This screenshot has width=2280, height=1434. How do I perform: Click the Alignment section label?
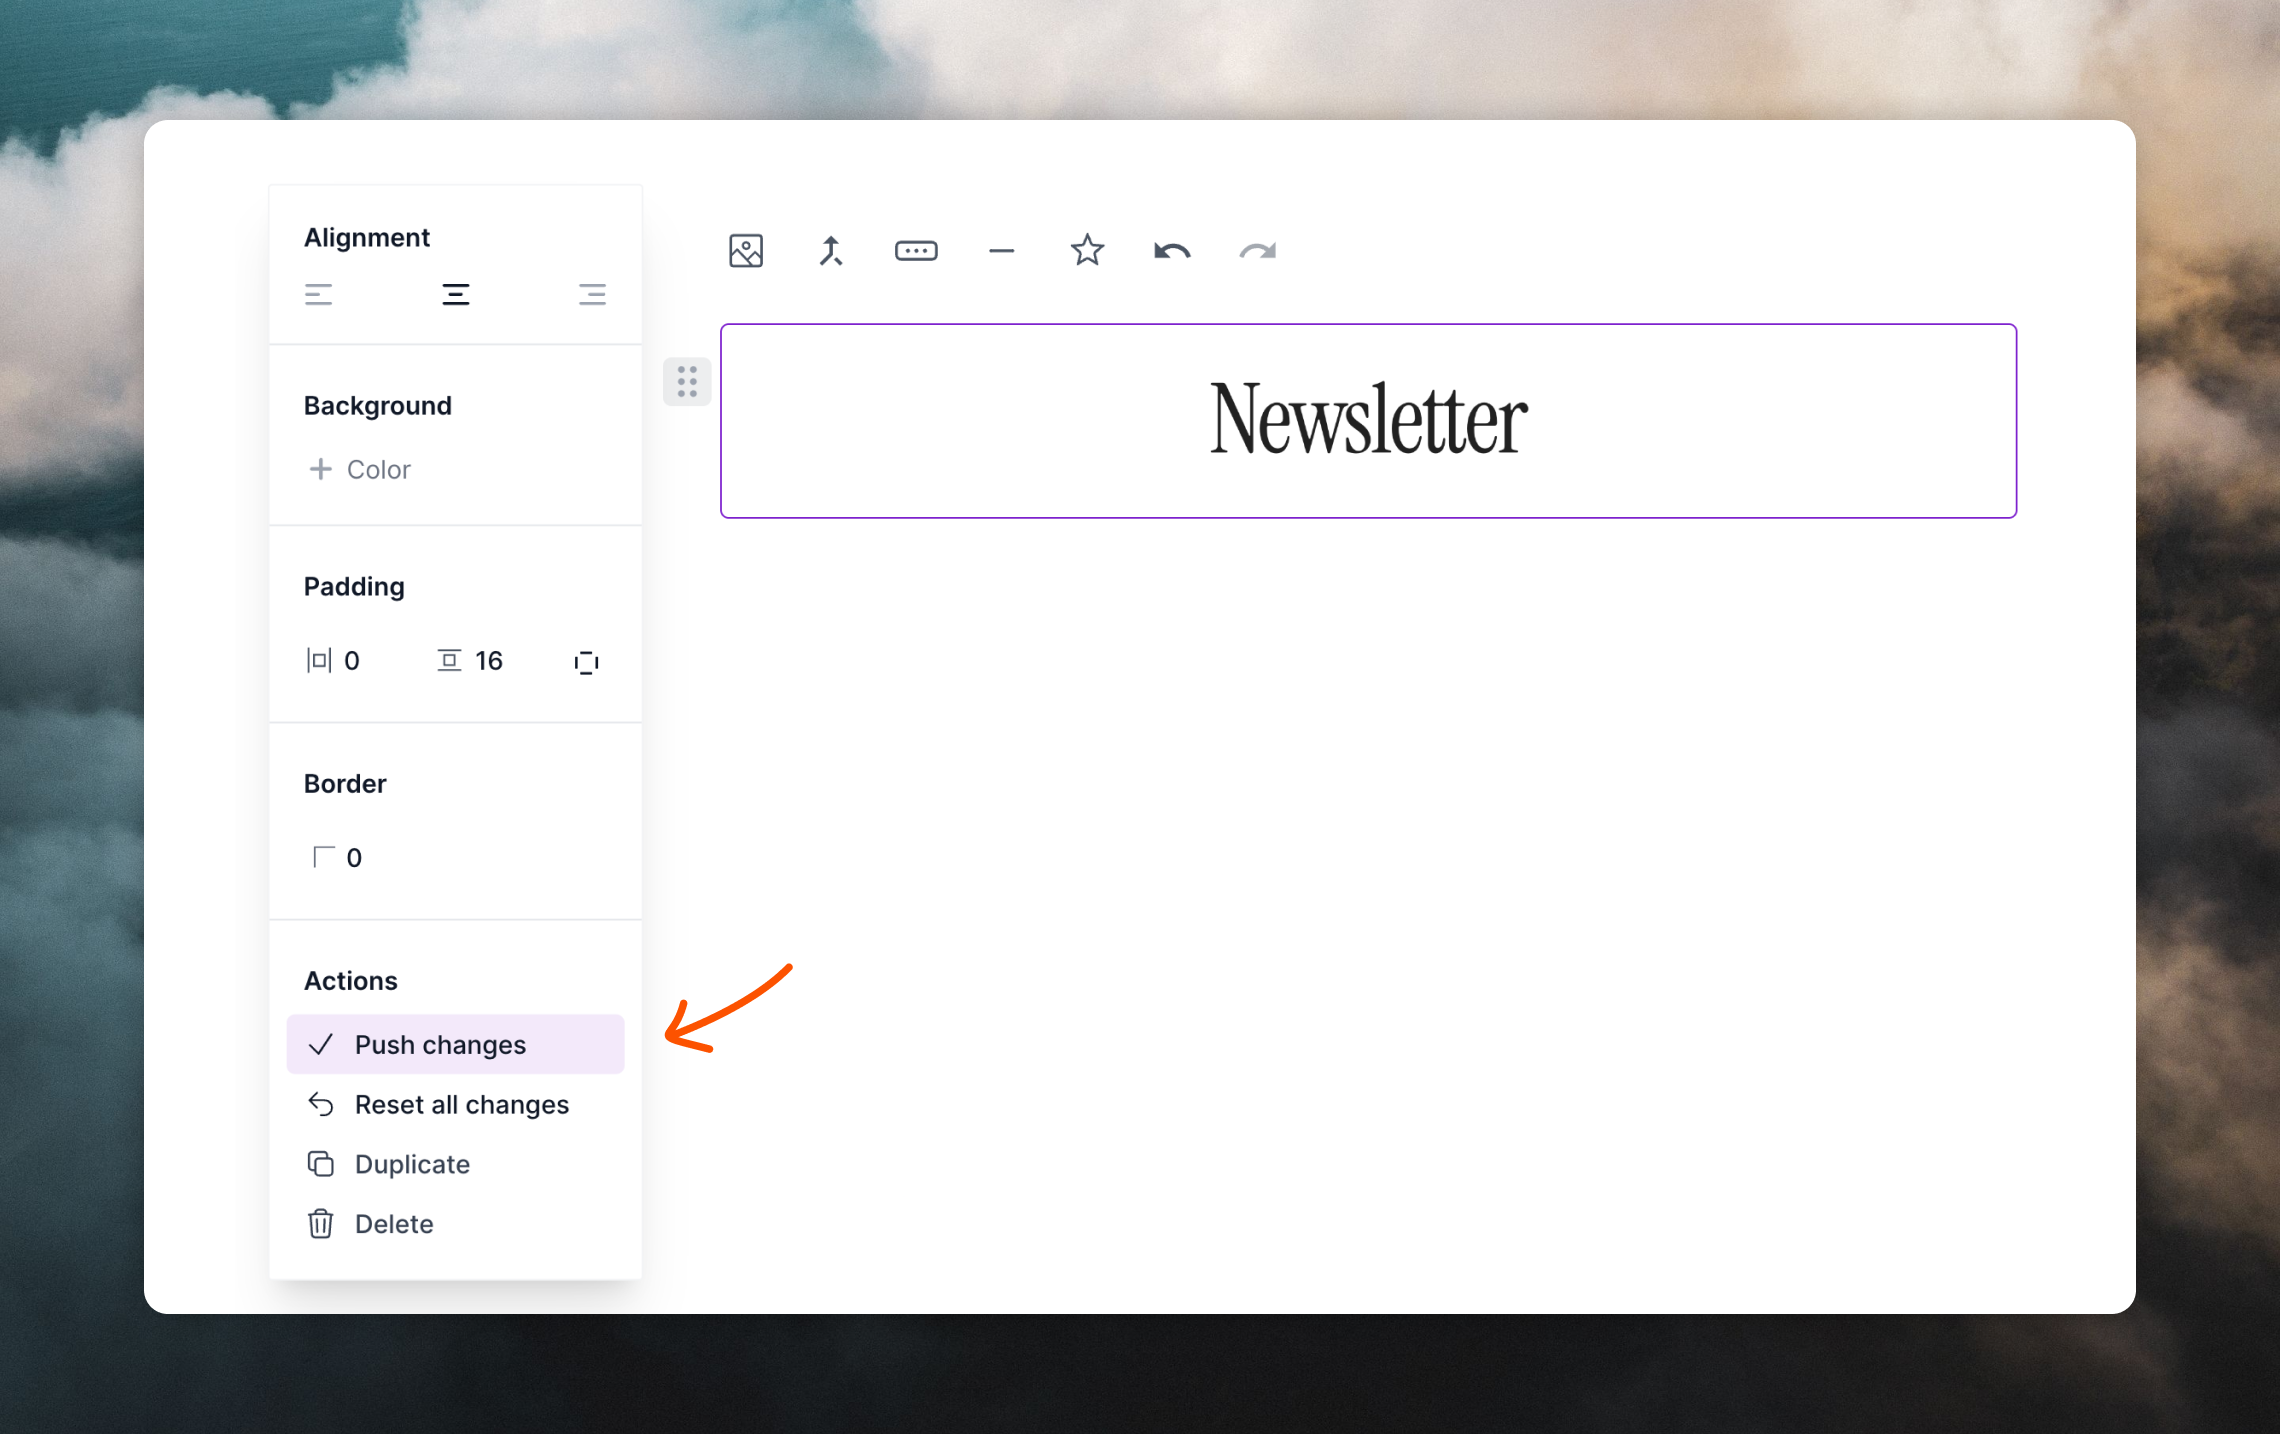pos(367,238)
